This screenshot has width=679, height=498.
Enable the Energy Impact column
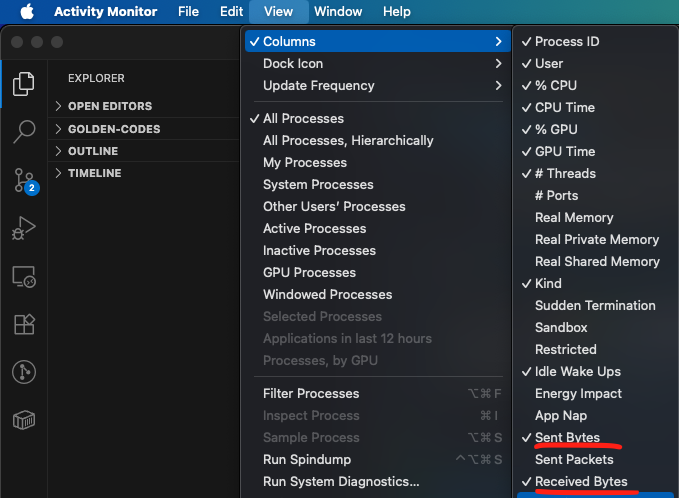point(595,394)
